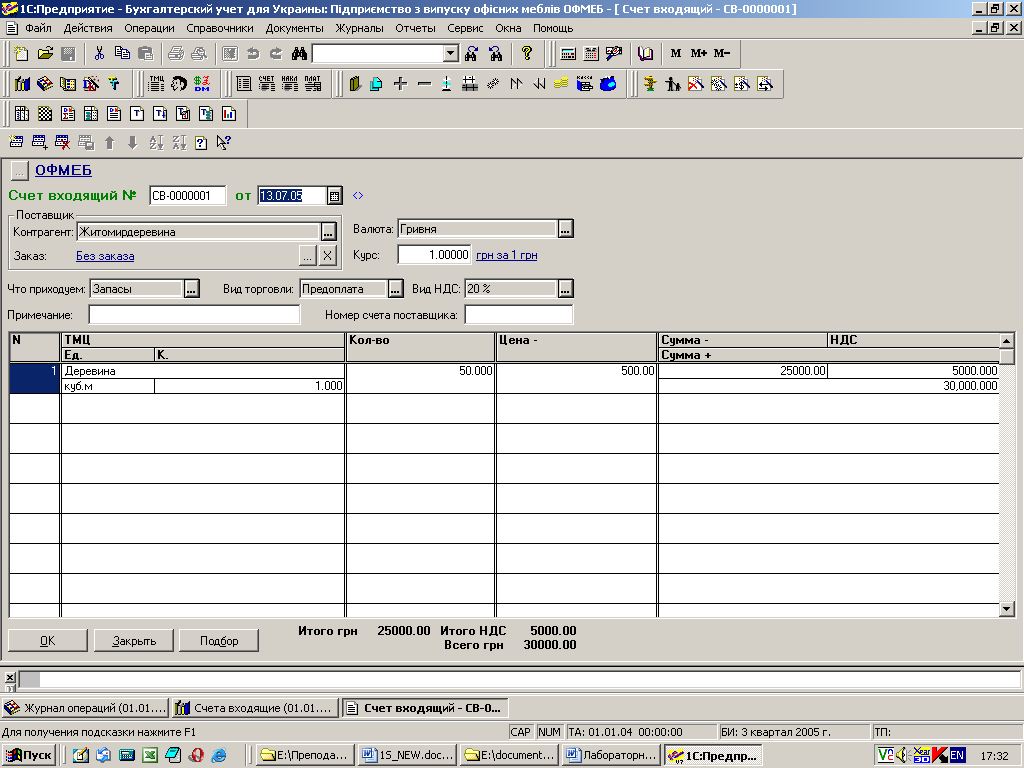Click the M+ memory button
1024x768 pixels.
pos(699,54)
